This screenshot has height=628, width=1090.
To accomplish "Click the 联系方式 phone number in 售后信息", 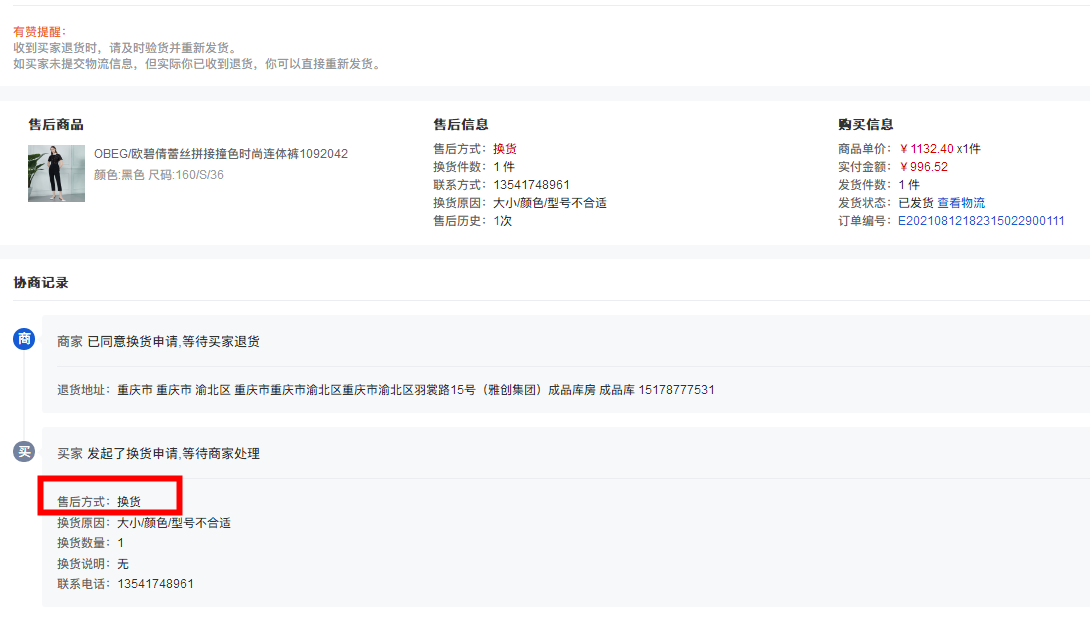I will point(531,185).
